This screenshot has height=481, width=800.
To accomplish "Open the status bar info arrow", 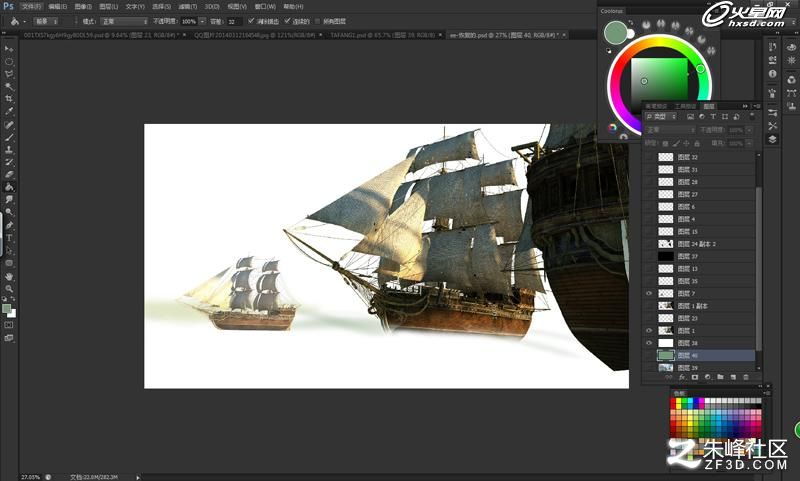I will pyautogui.click(x=138, y=477).
